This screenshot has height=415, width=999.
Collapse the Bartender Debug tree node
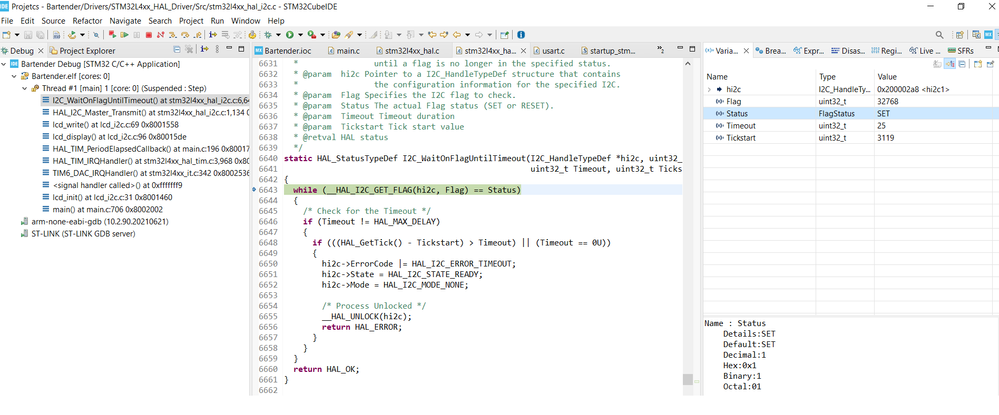coord(4,64)
